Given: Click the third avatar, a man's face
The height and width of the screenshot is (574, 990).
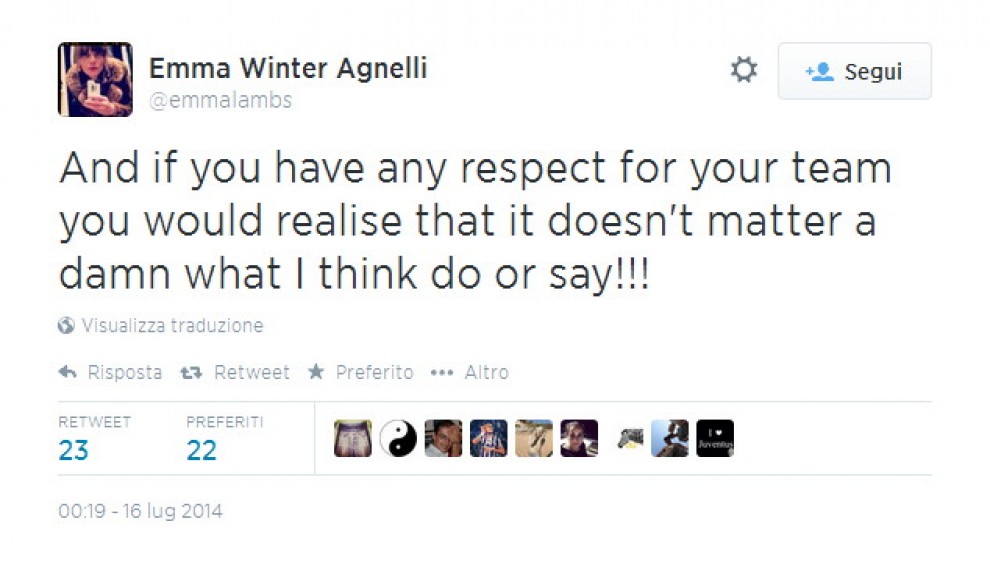Looking at the screenshot, I should (x=443, y=438).
